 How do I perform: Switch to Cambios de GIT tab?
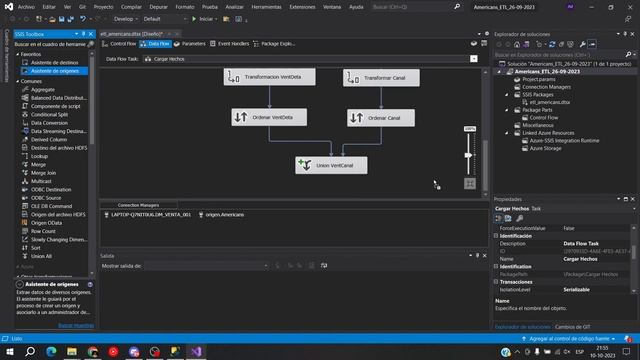[x=572, y=327]
